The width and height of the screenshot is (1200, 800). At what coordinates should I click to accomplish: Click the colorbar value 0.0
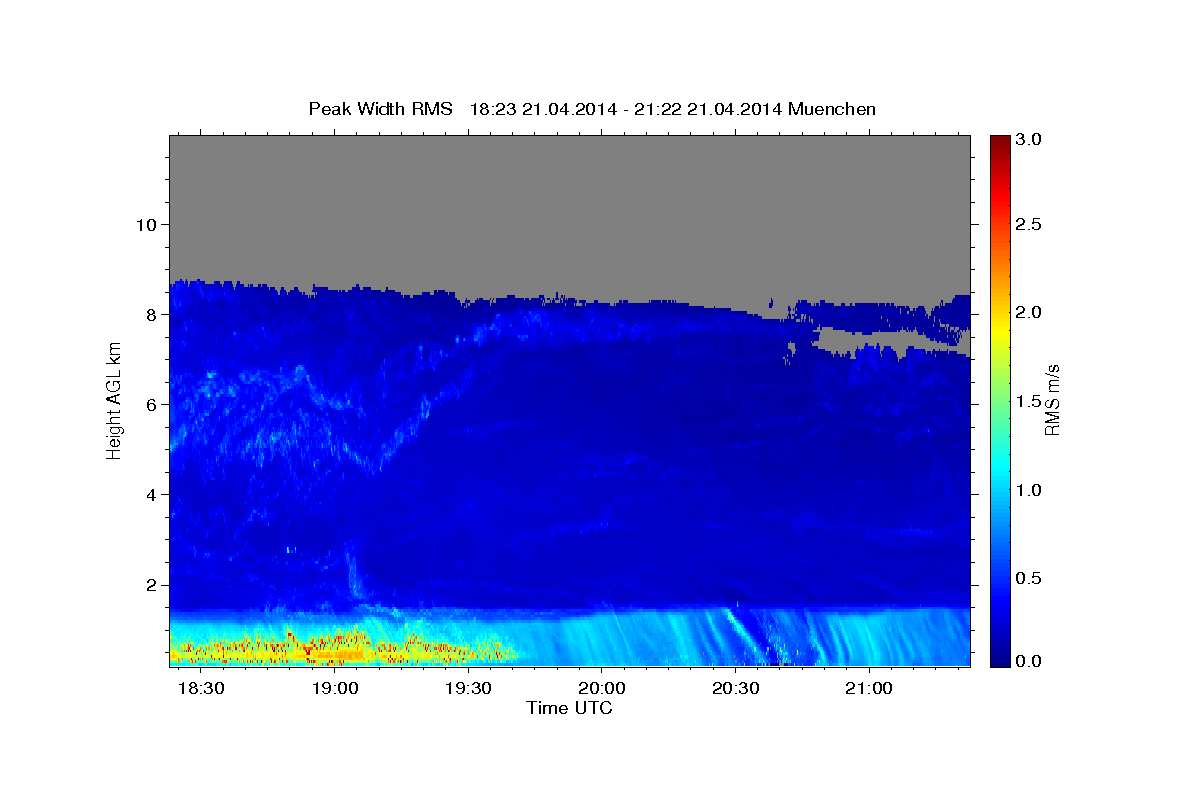click(1029, 662)
